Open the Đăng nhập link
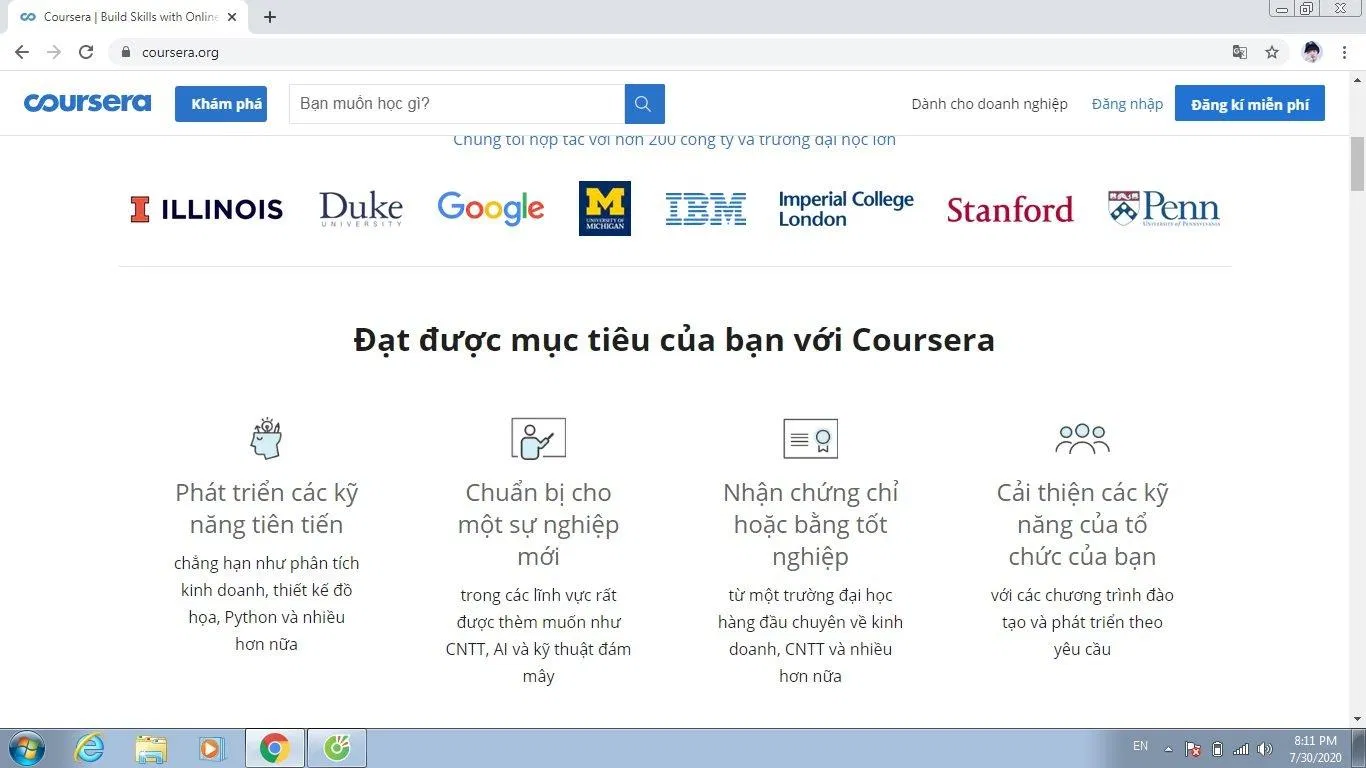 [x=1127, y=103]
